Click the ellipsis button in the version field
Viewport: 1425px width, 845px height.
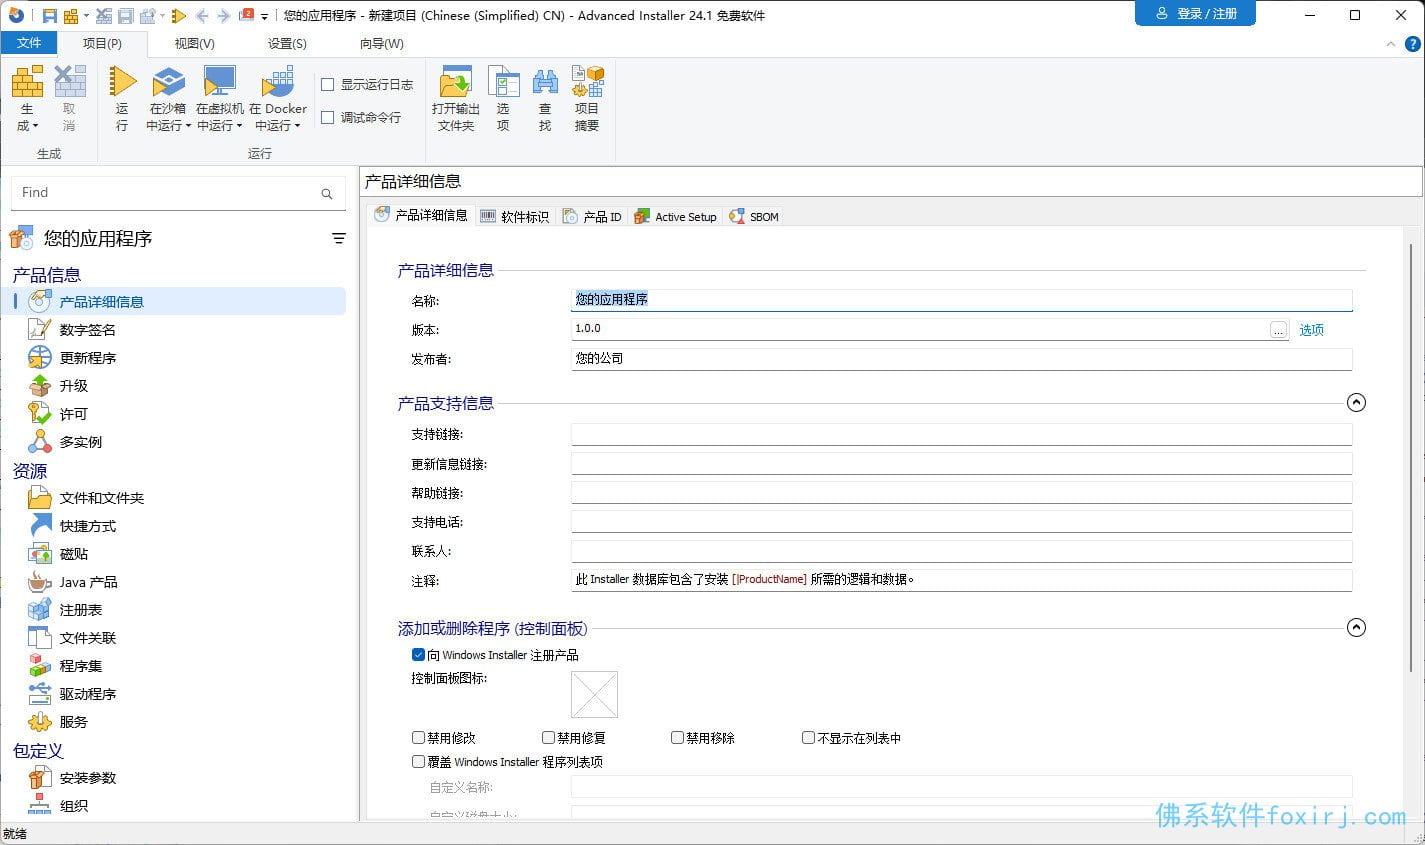(1278, 329)
